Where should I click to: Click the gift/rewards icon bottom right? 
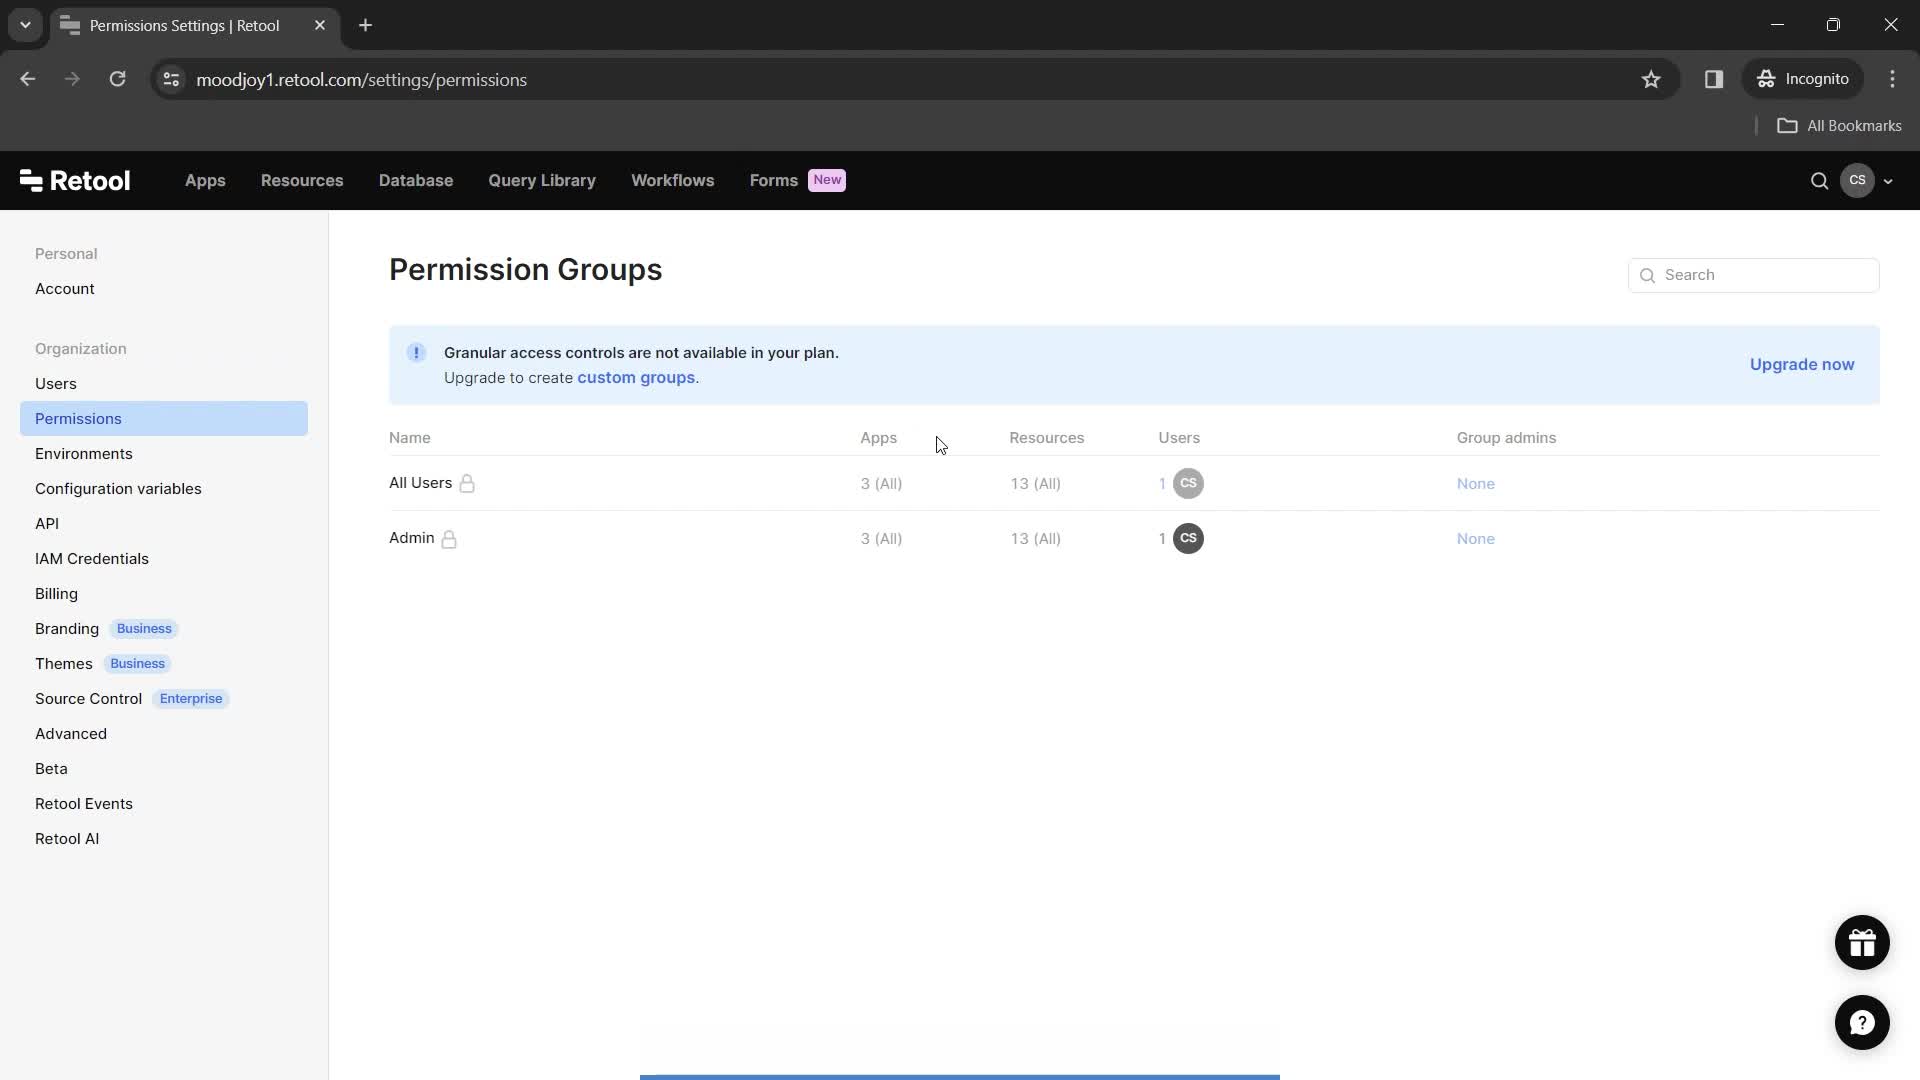click(1862, 942)
